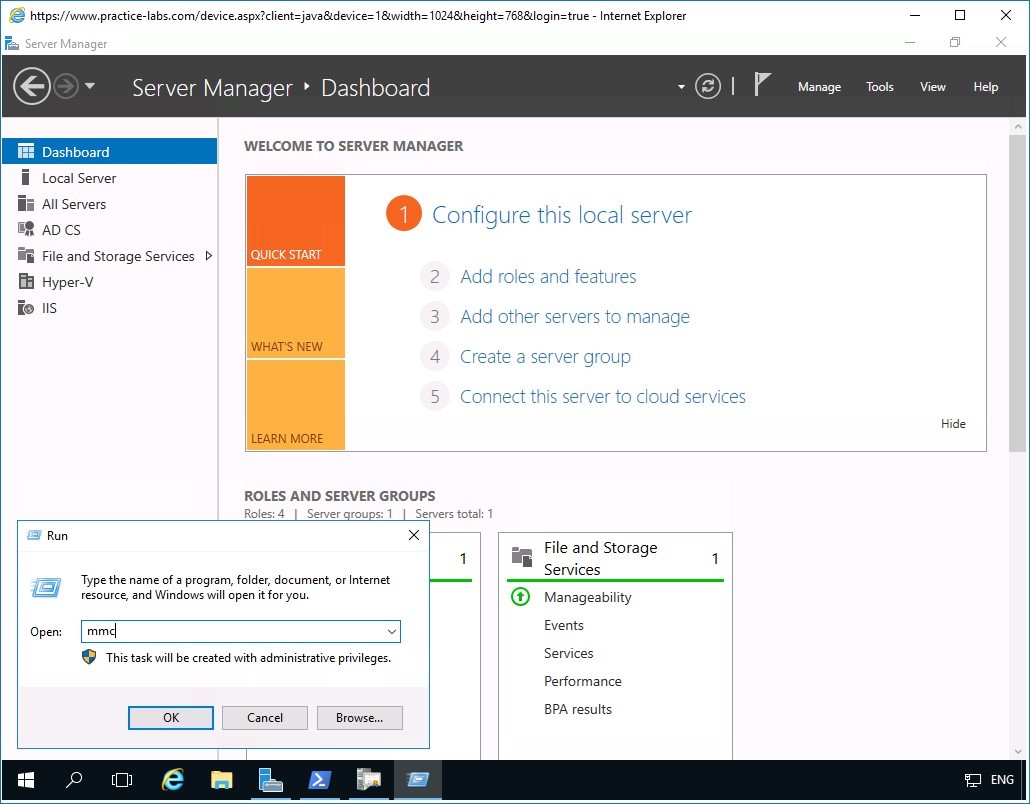Screen dimensions: 1030x804
Task: Click the Local Server icon
Action: coord(26,177)
